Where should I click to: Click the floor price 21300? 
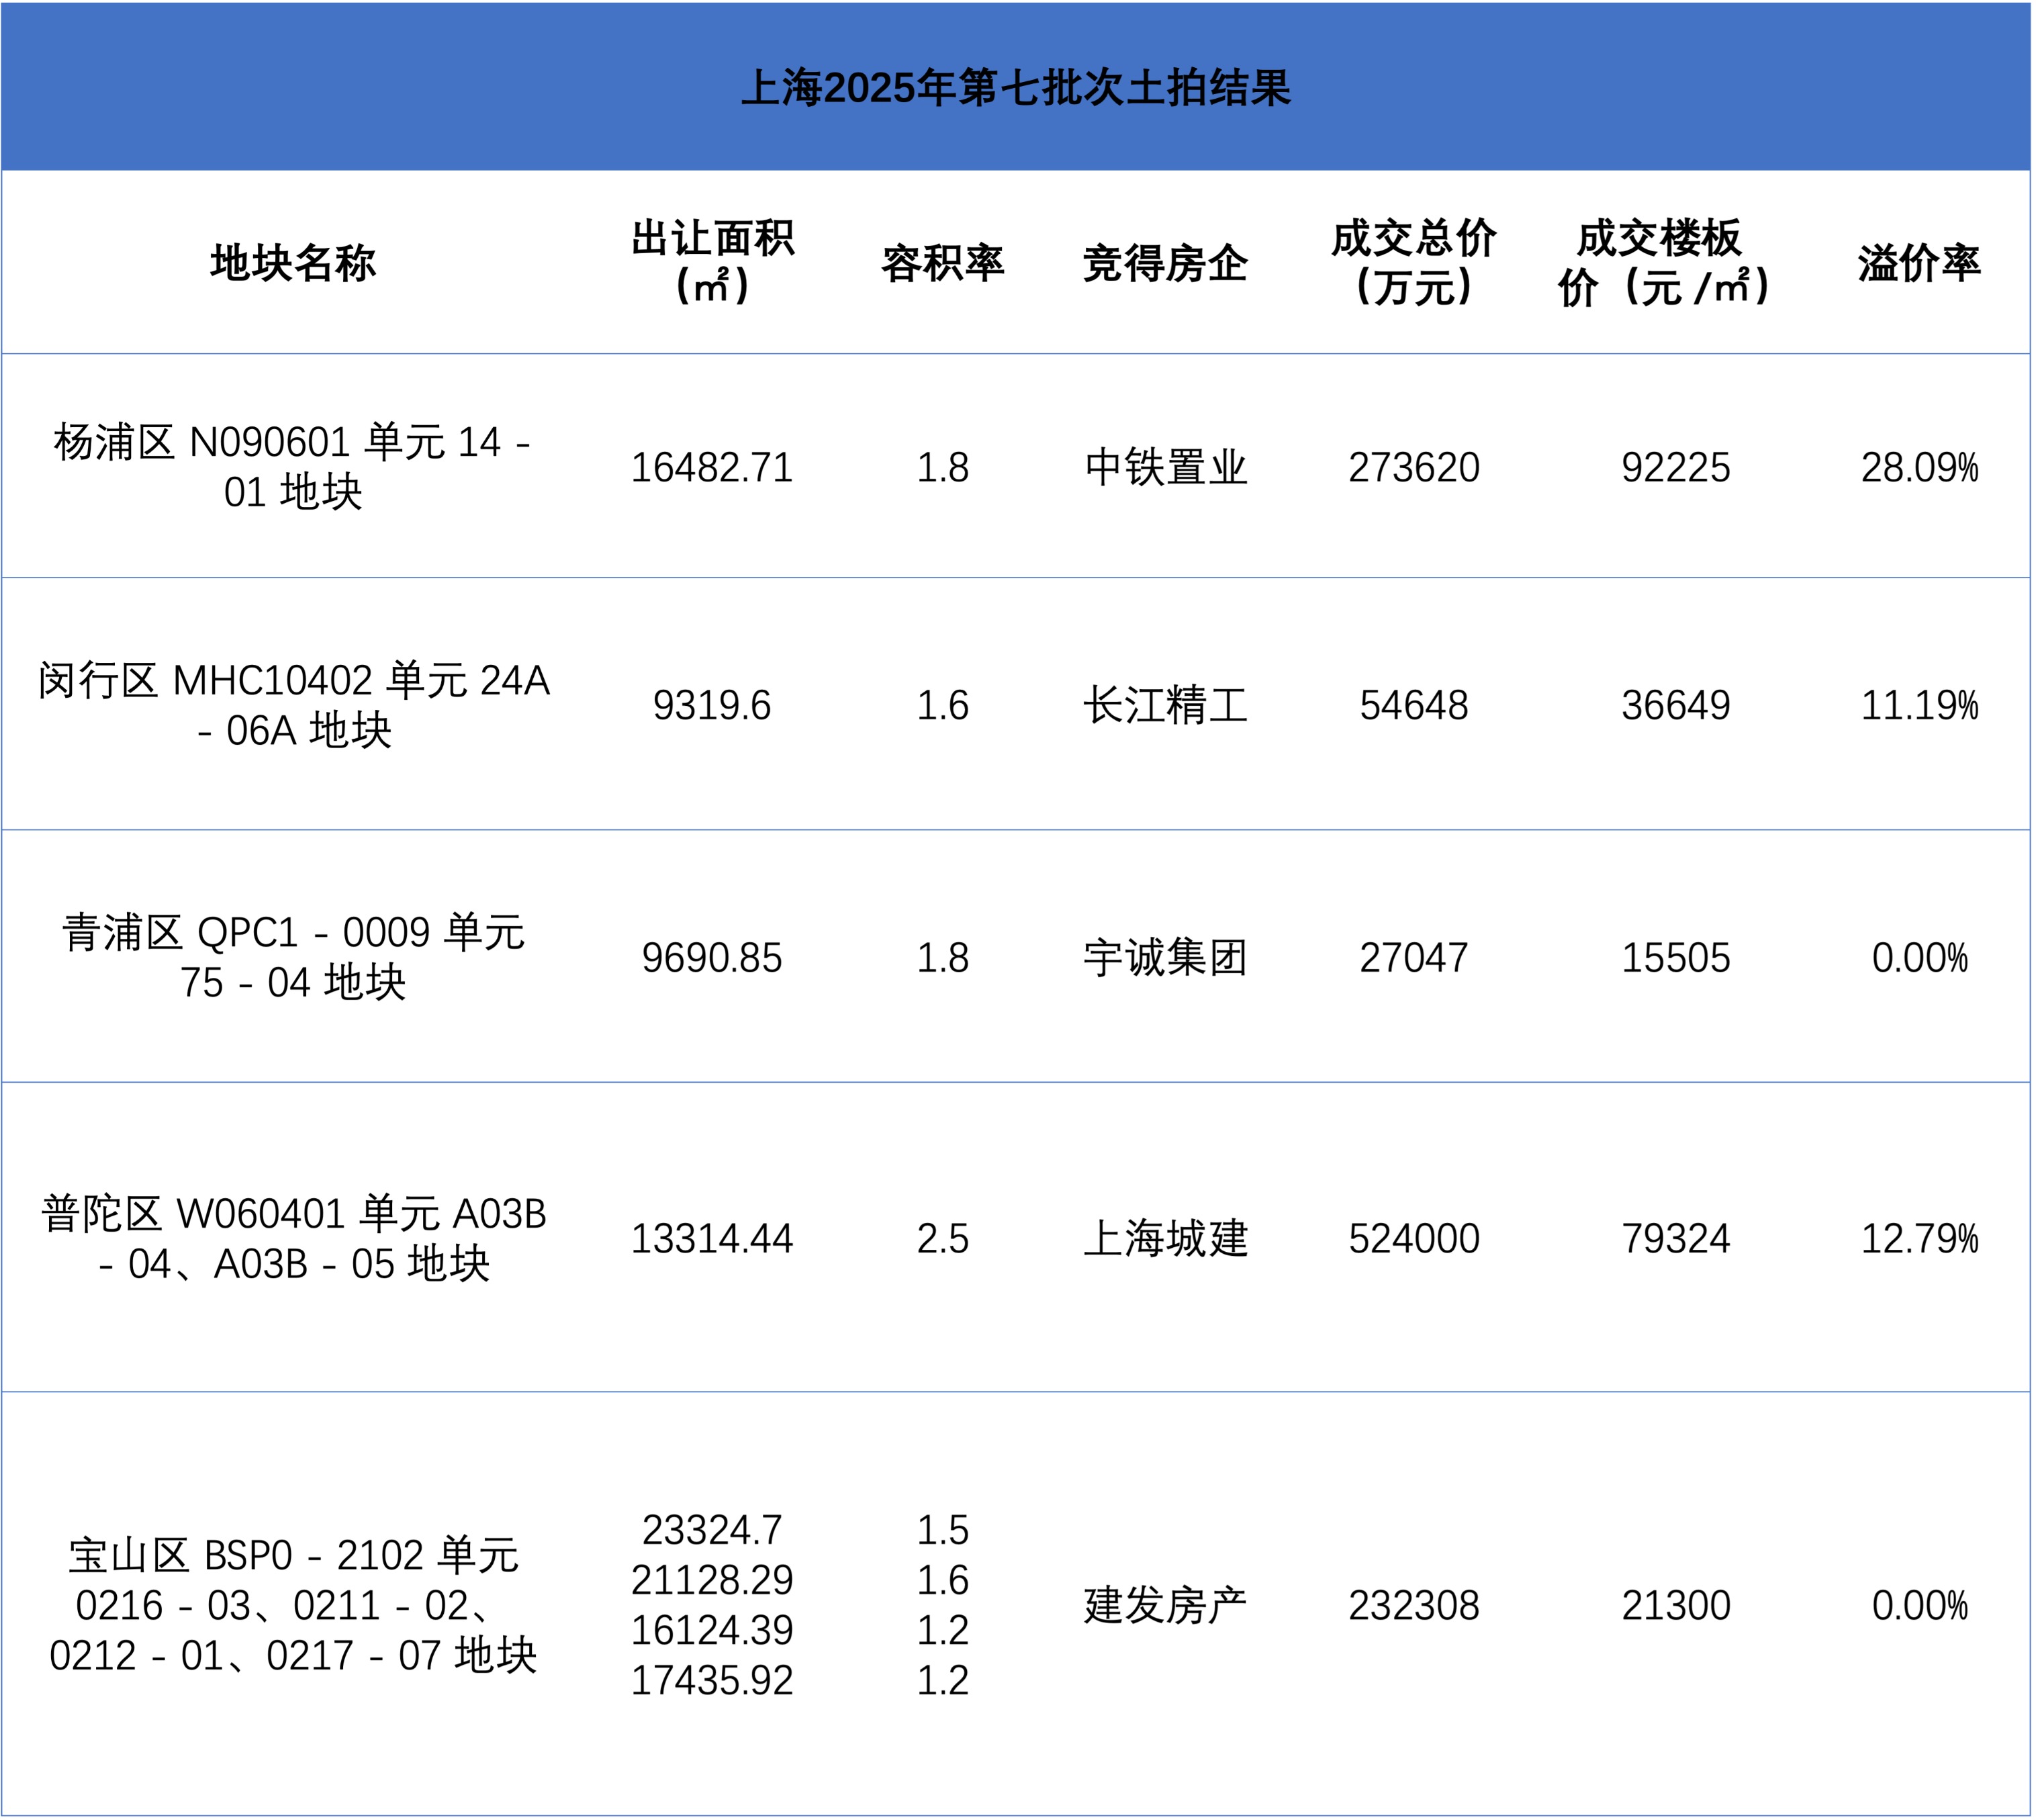coord(1676,1606)
